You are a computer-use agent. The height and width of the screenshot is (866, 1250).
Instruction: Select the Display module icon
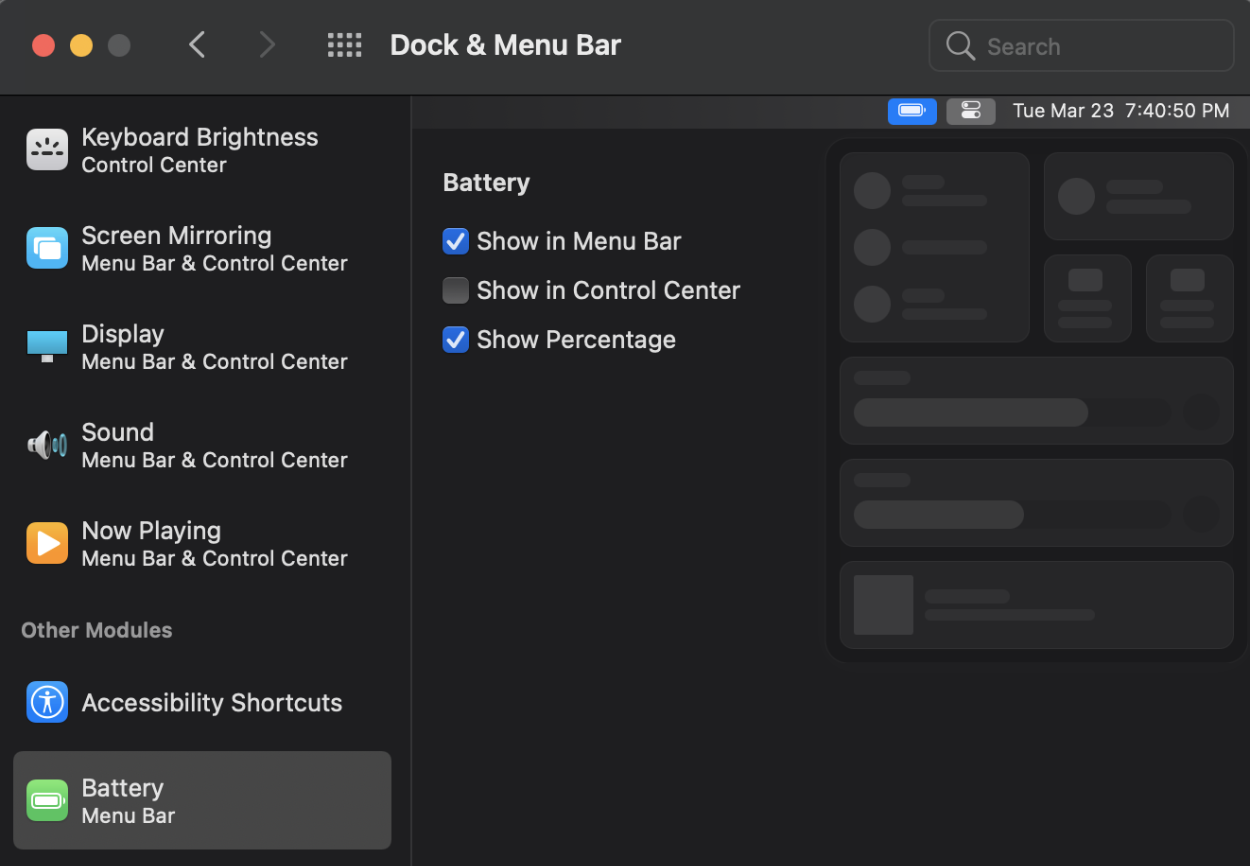[x=46, y=346]
